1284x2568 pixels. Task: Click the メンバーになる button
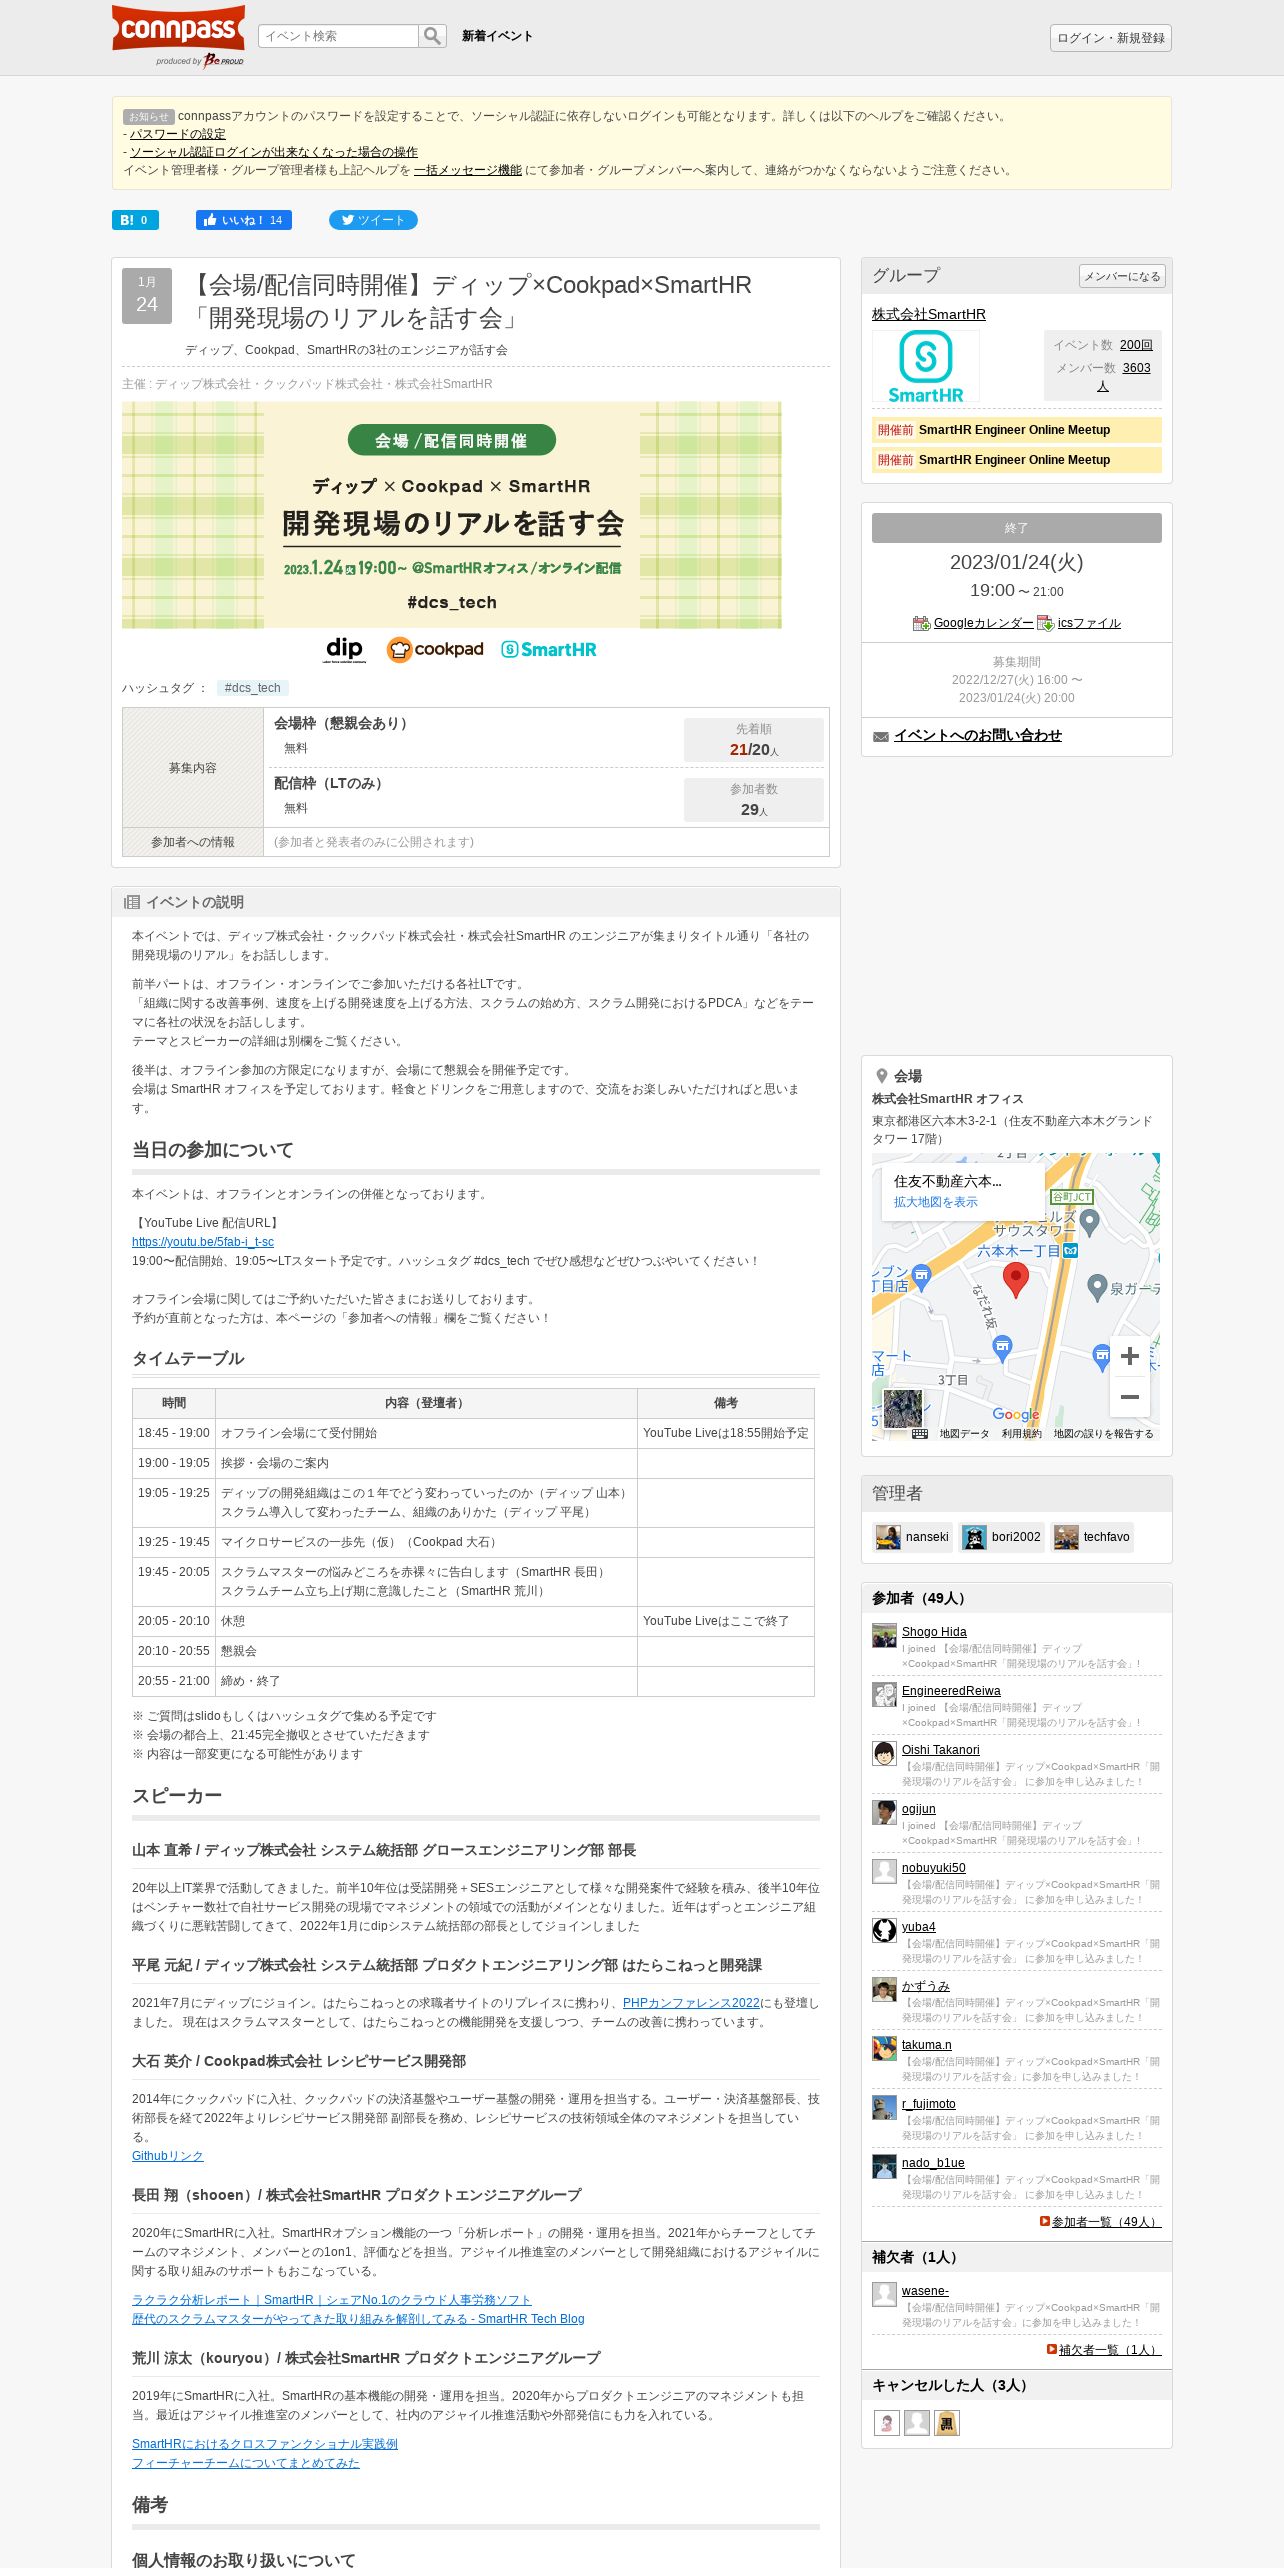(1122, 276)
